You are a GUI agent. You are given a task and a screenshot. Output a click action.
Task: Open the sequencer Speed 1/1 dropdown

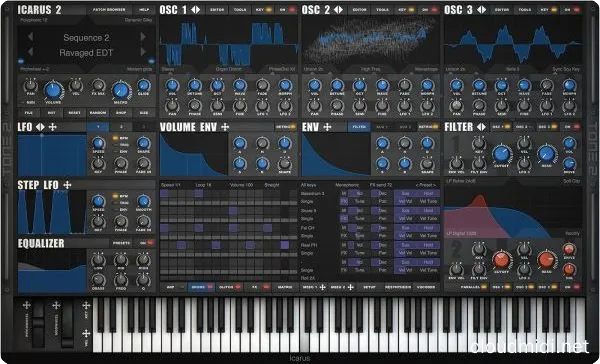pos(171,185)
